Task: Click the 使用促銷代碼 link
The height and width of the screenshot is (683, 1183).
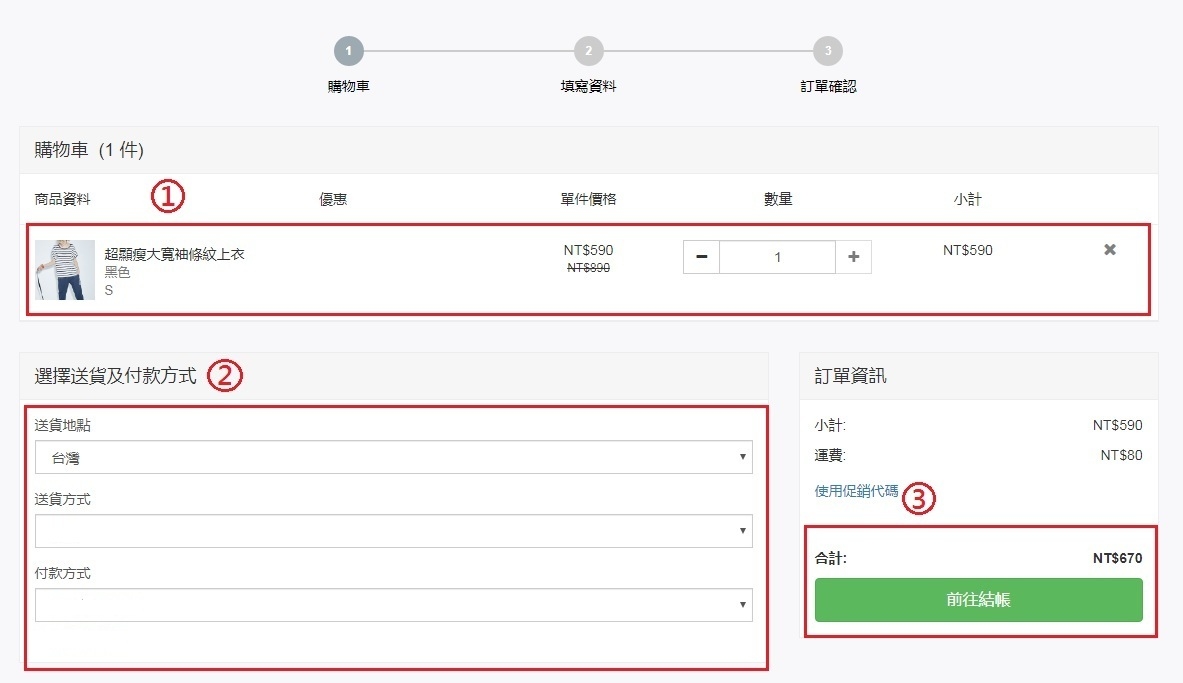Action: pyautogui.click(x=856, y=491)
